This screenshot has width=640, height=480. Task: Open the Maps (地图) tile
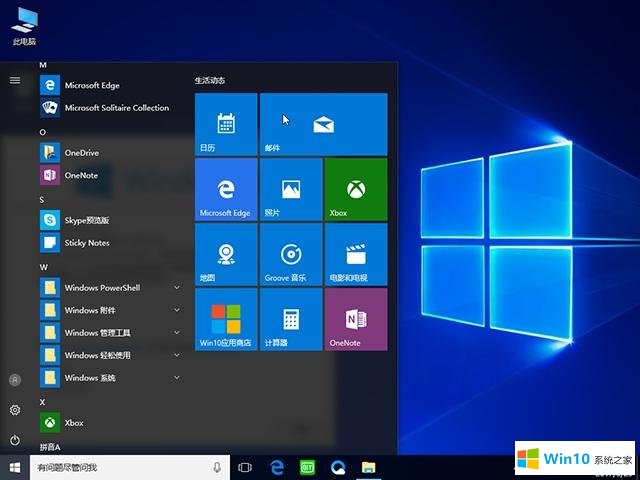tap(226, 254)
